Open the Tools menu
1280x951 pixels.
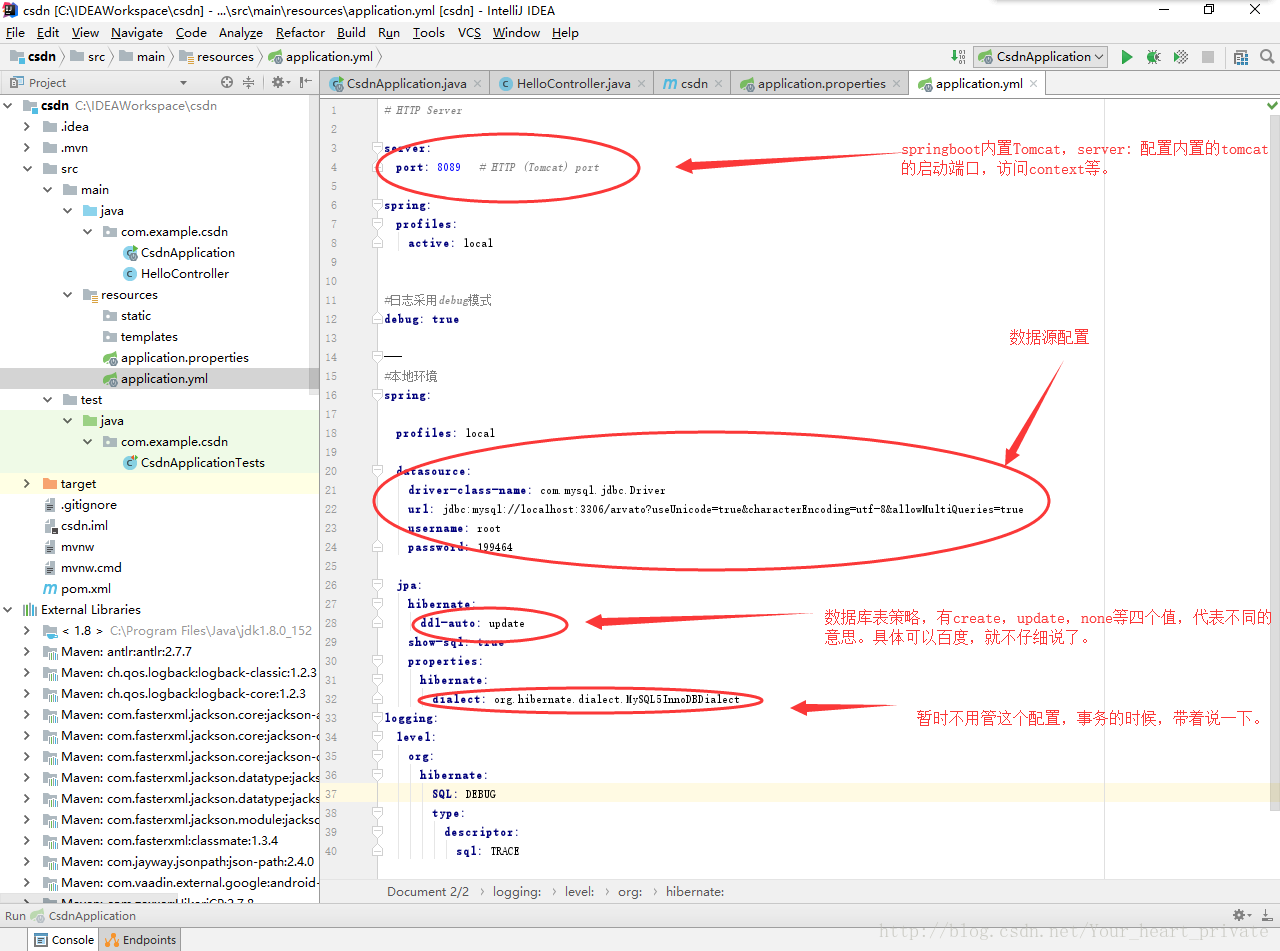428,32
